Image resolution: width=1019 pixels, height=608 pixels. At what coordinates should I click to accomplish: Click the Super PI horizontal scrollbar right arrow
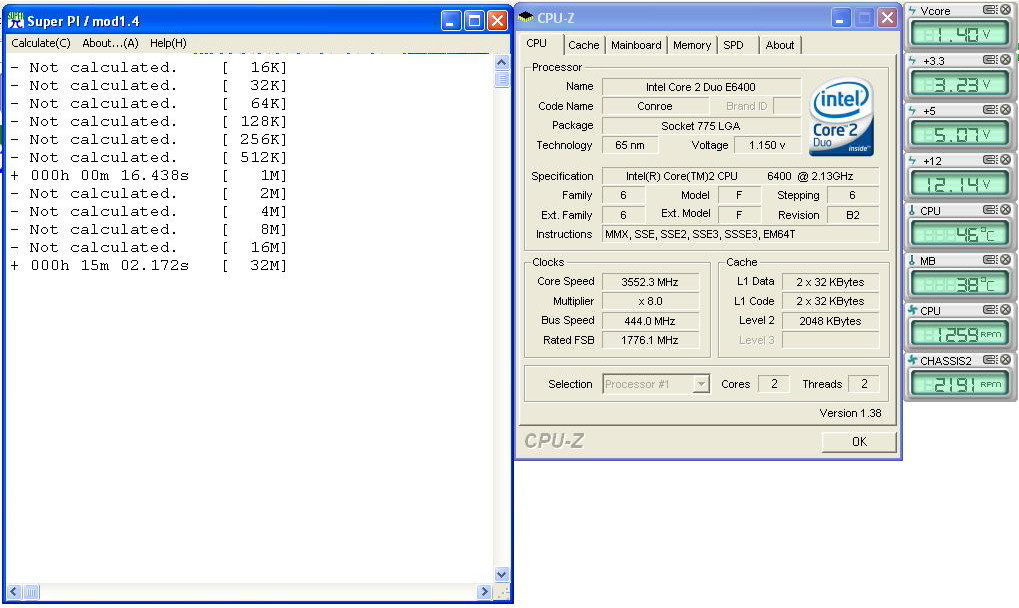point(484,592)
